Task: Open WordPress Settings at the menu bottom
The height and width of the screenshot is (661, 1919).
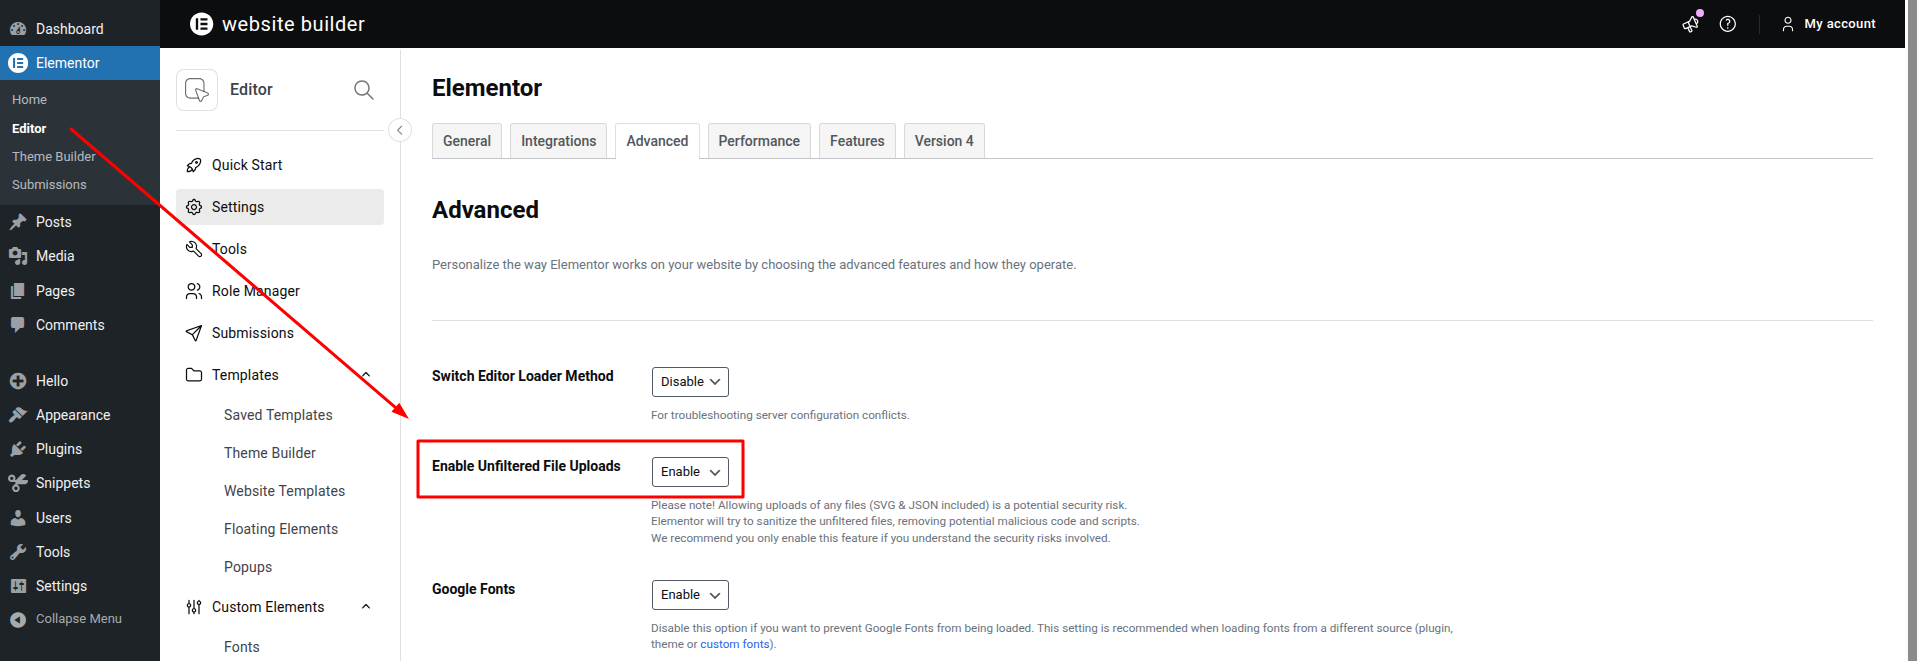Action: (61, 586)
